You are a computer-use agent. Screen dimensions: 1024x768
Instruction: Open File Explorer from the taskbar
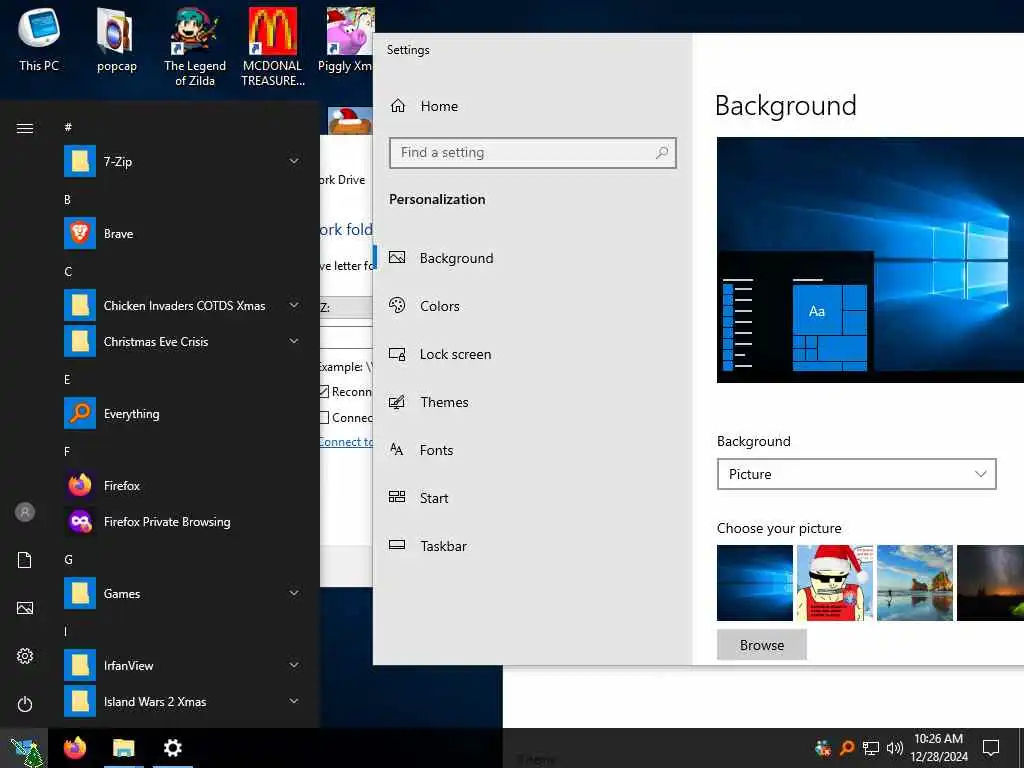pos(123,748)
